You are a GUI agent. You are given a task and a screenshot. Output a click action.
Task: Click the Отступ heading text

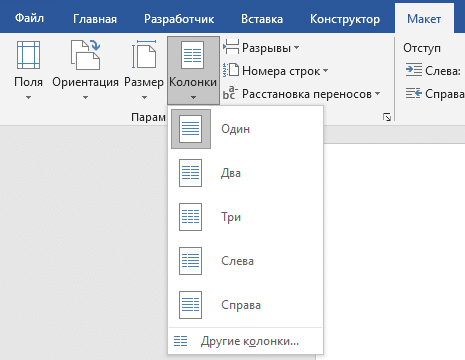(422, 48)
